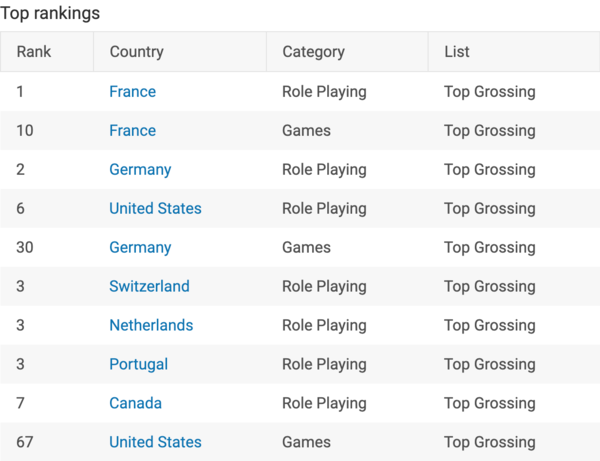Click Role Playing cell in the Canada row
Screen dimensions: 600x461
(324, 404)
